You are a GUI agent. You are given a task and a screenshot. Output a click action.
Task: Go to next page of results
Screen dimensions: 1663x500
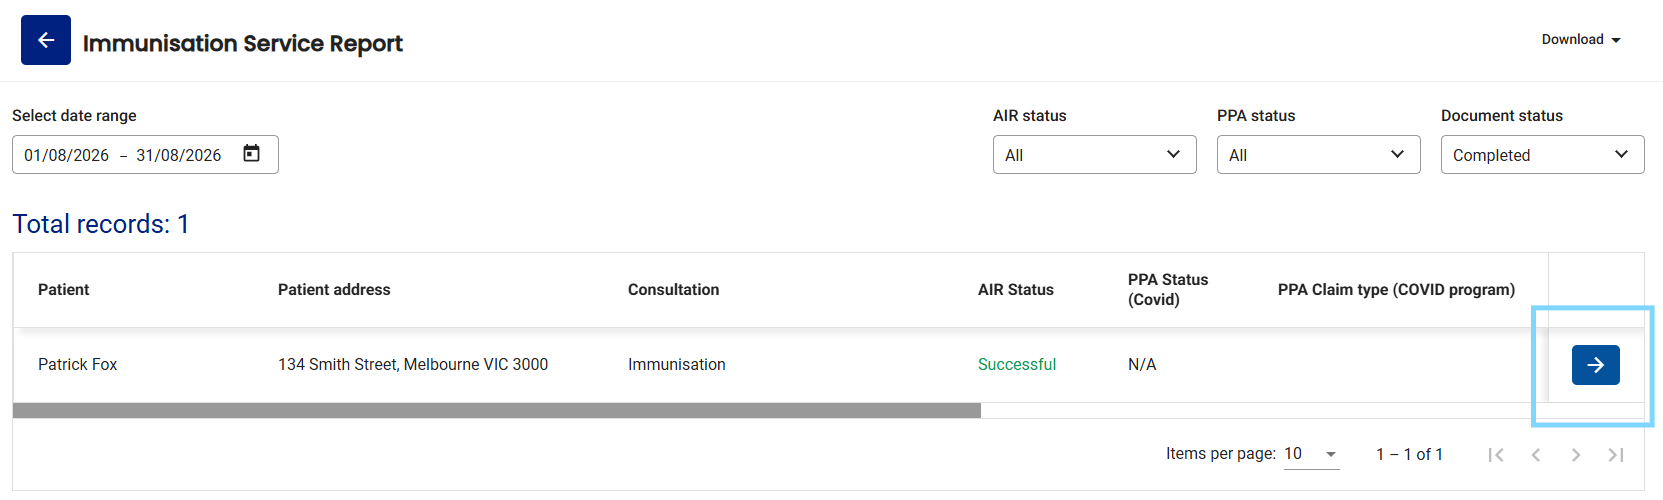(x=1576, y=455)
